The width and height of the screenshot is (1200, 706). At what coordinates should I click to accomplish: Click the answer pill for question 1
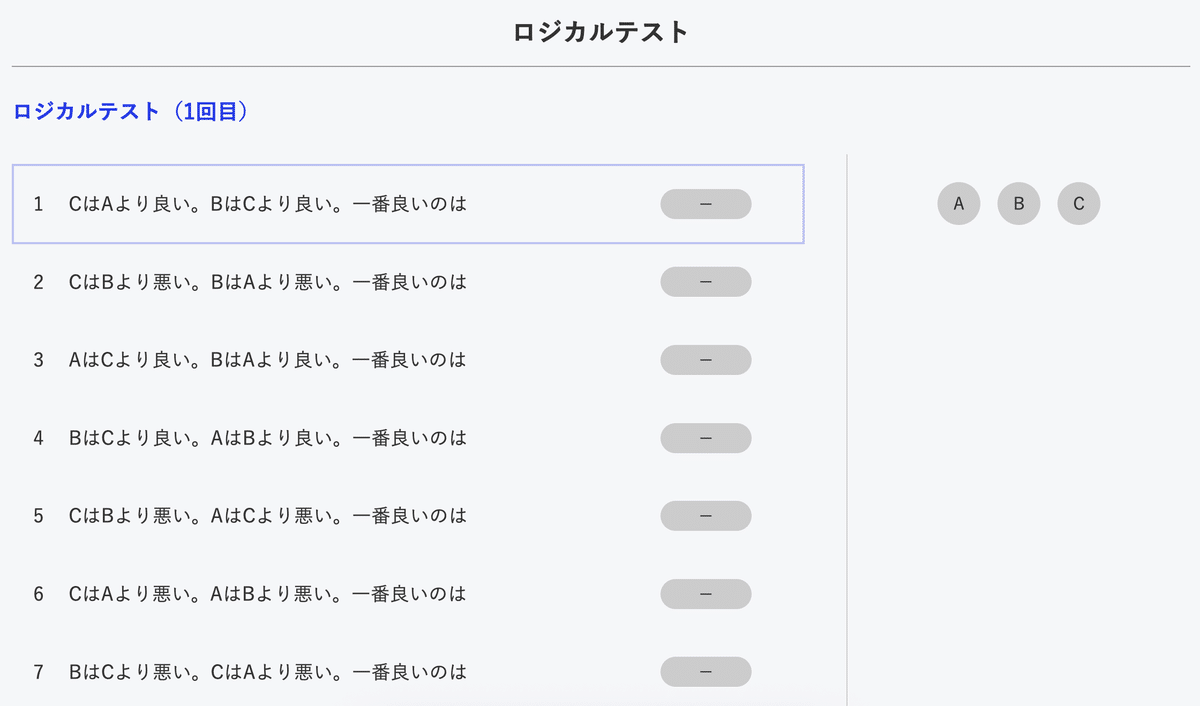pyautogui.click(x=706, y=204)
